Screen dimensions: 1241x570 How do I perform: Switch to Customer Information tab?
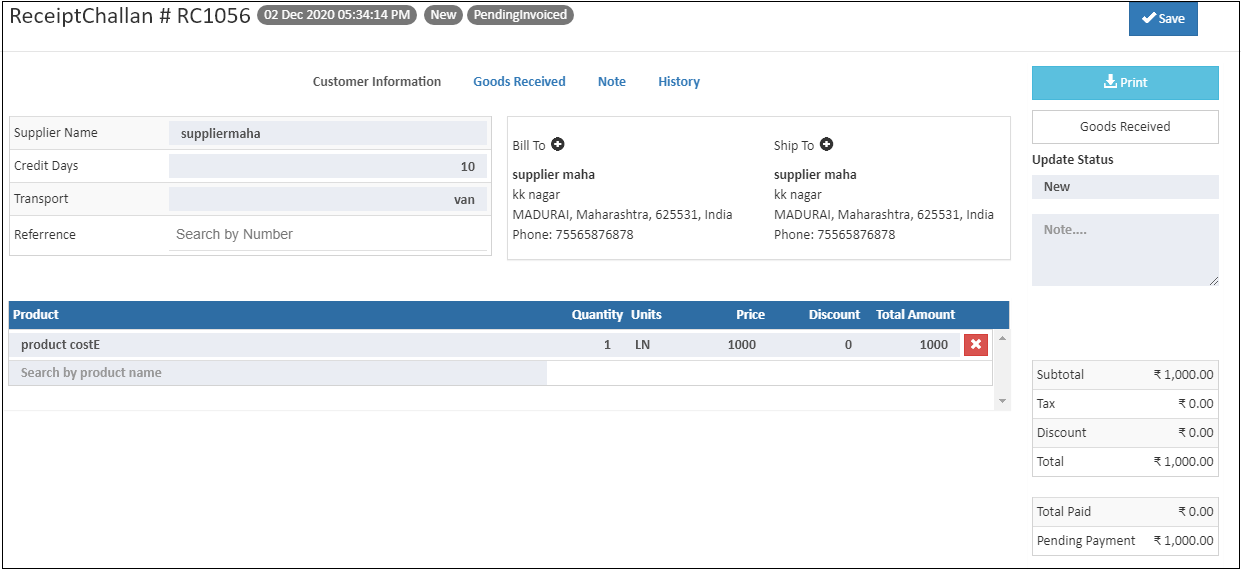tap(377, 82)
